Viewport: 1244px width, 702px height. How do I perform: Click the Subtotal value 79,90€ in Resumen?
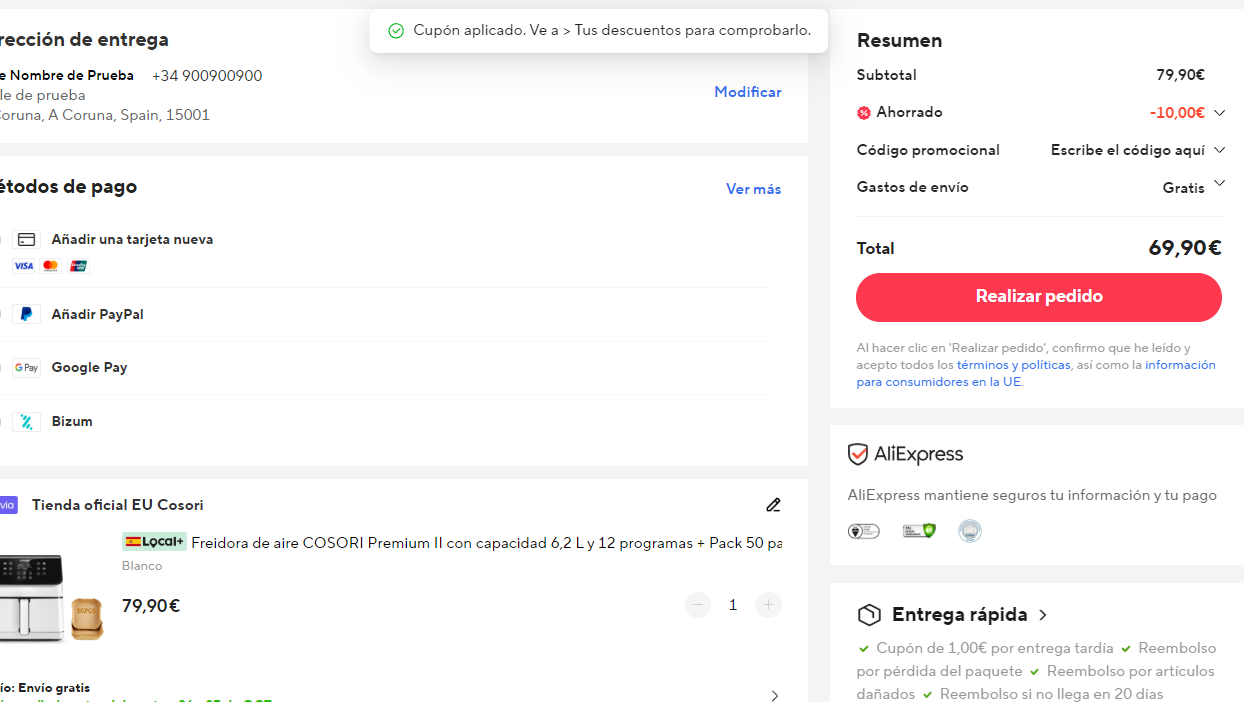1180,75
